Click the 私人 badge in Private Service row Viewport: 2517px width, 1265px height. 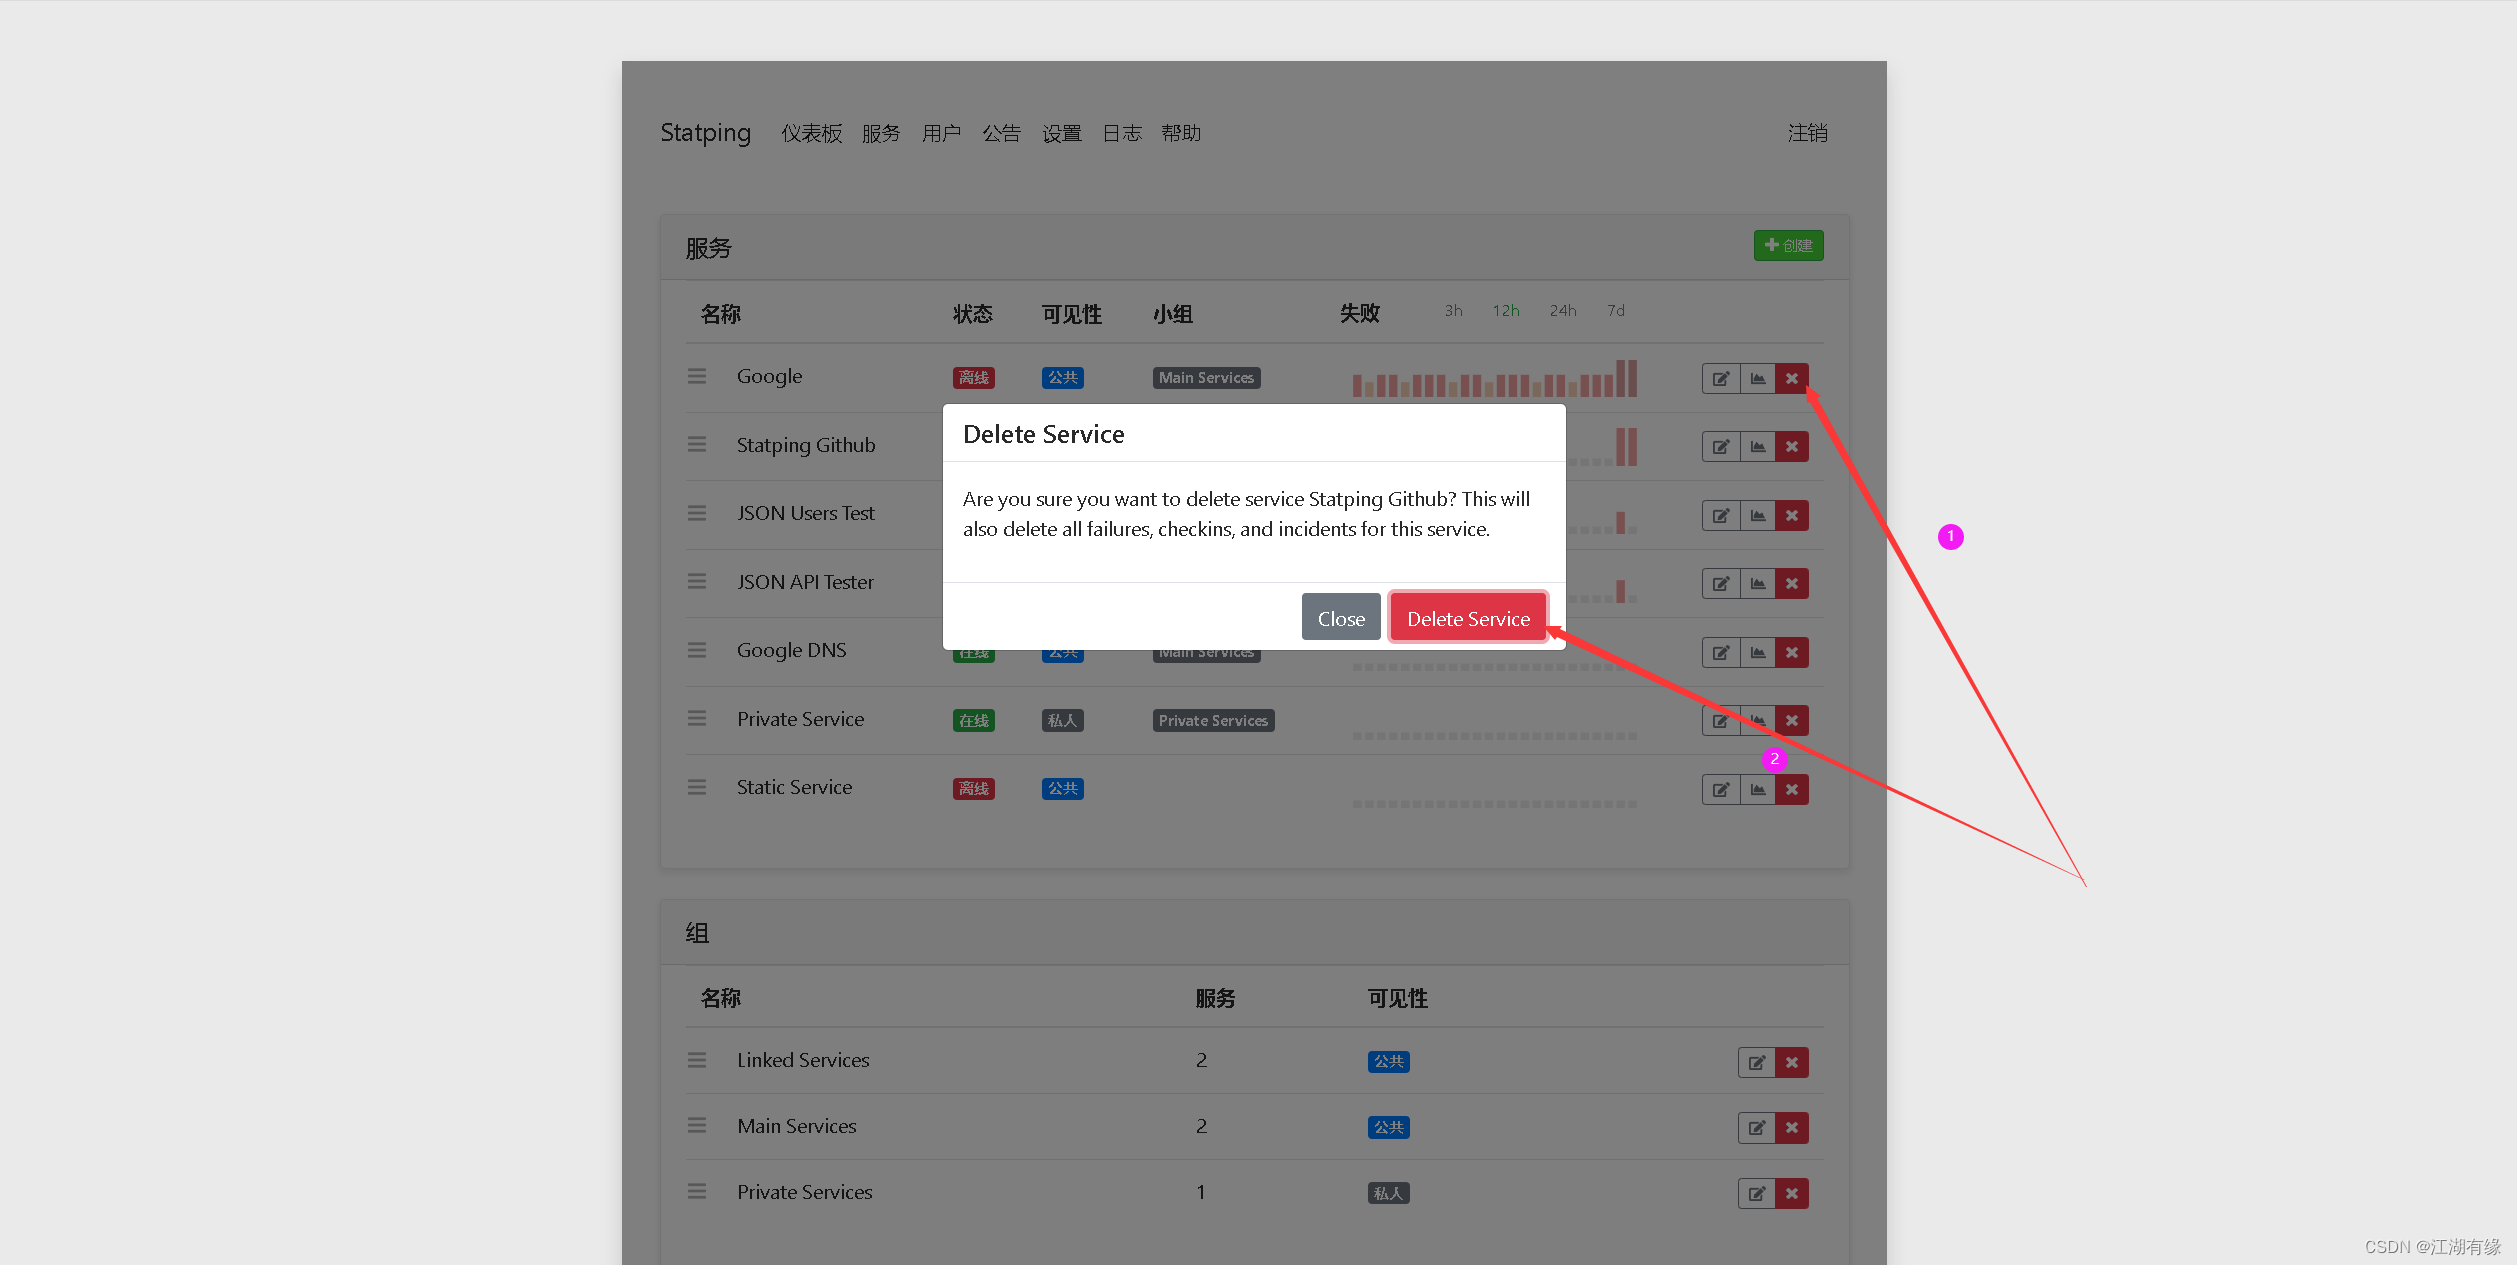1062,721
